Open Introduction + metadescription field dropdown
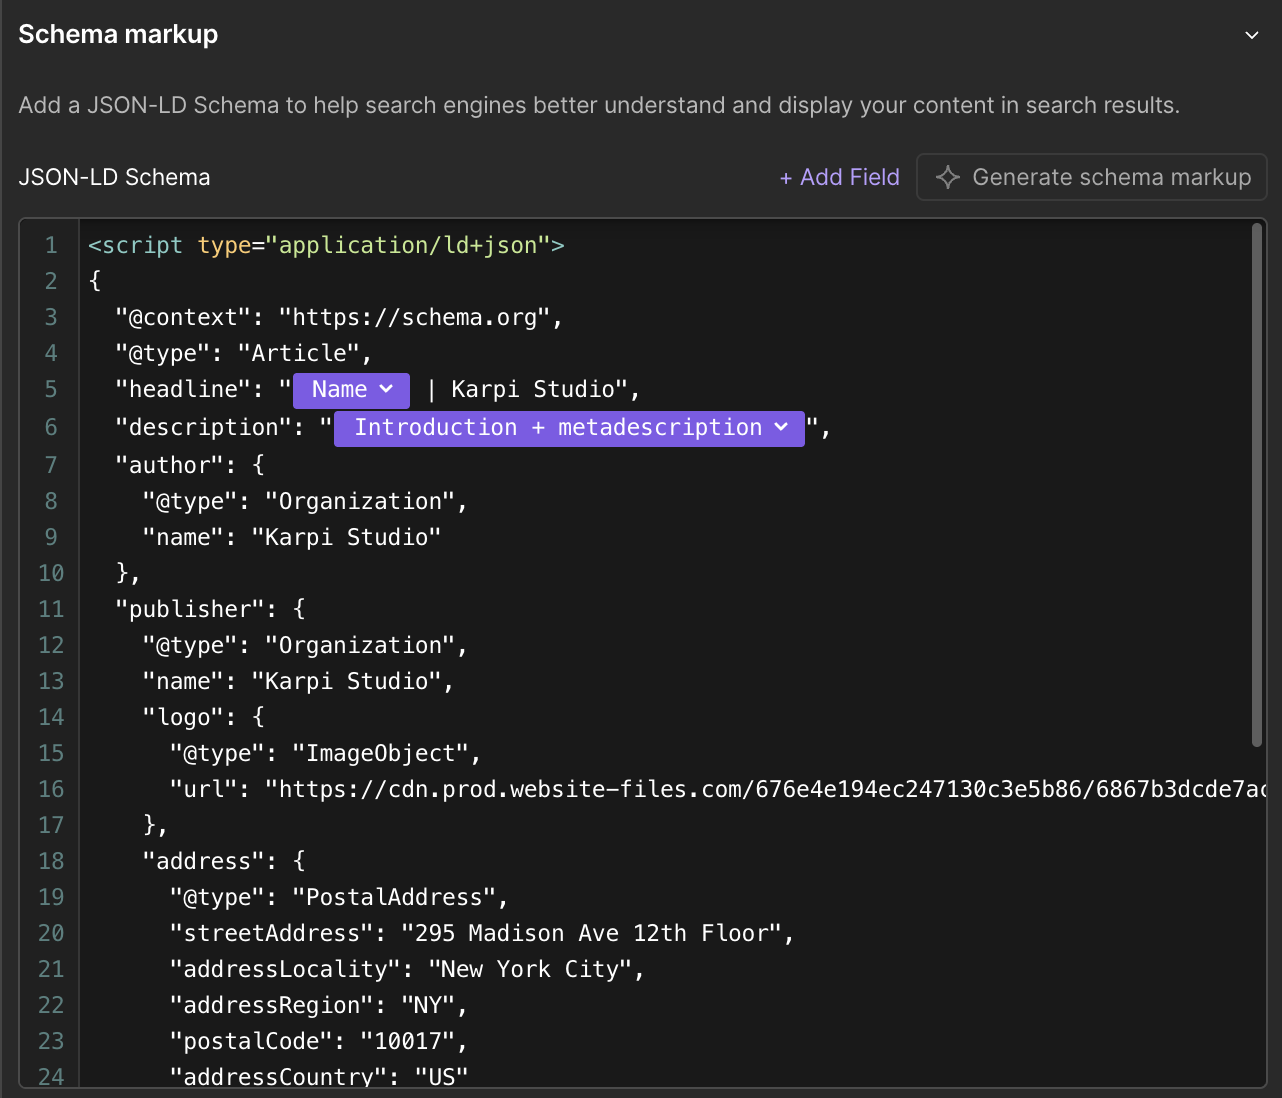 click(569, 428)
